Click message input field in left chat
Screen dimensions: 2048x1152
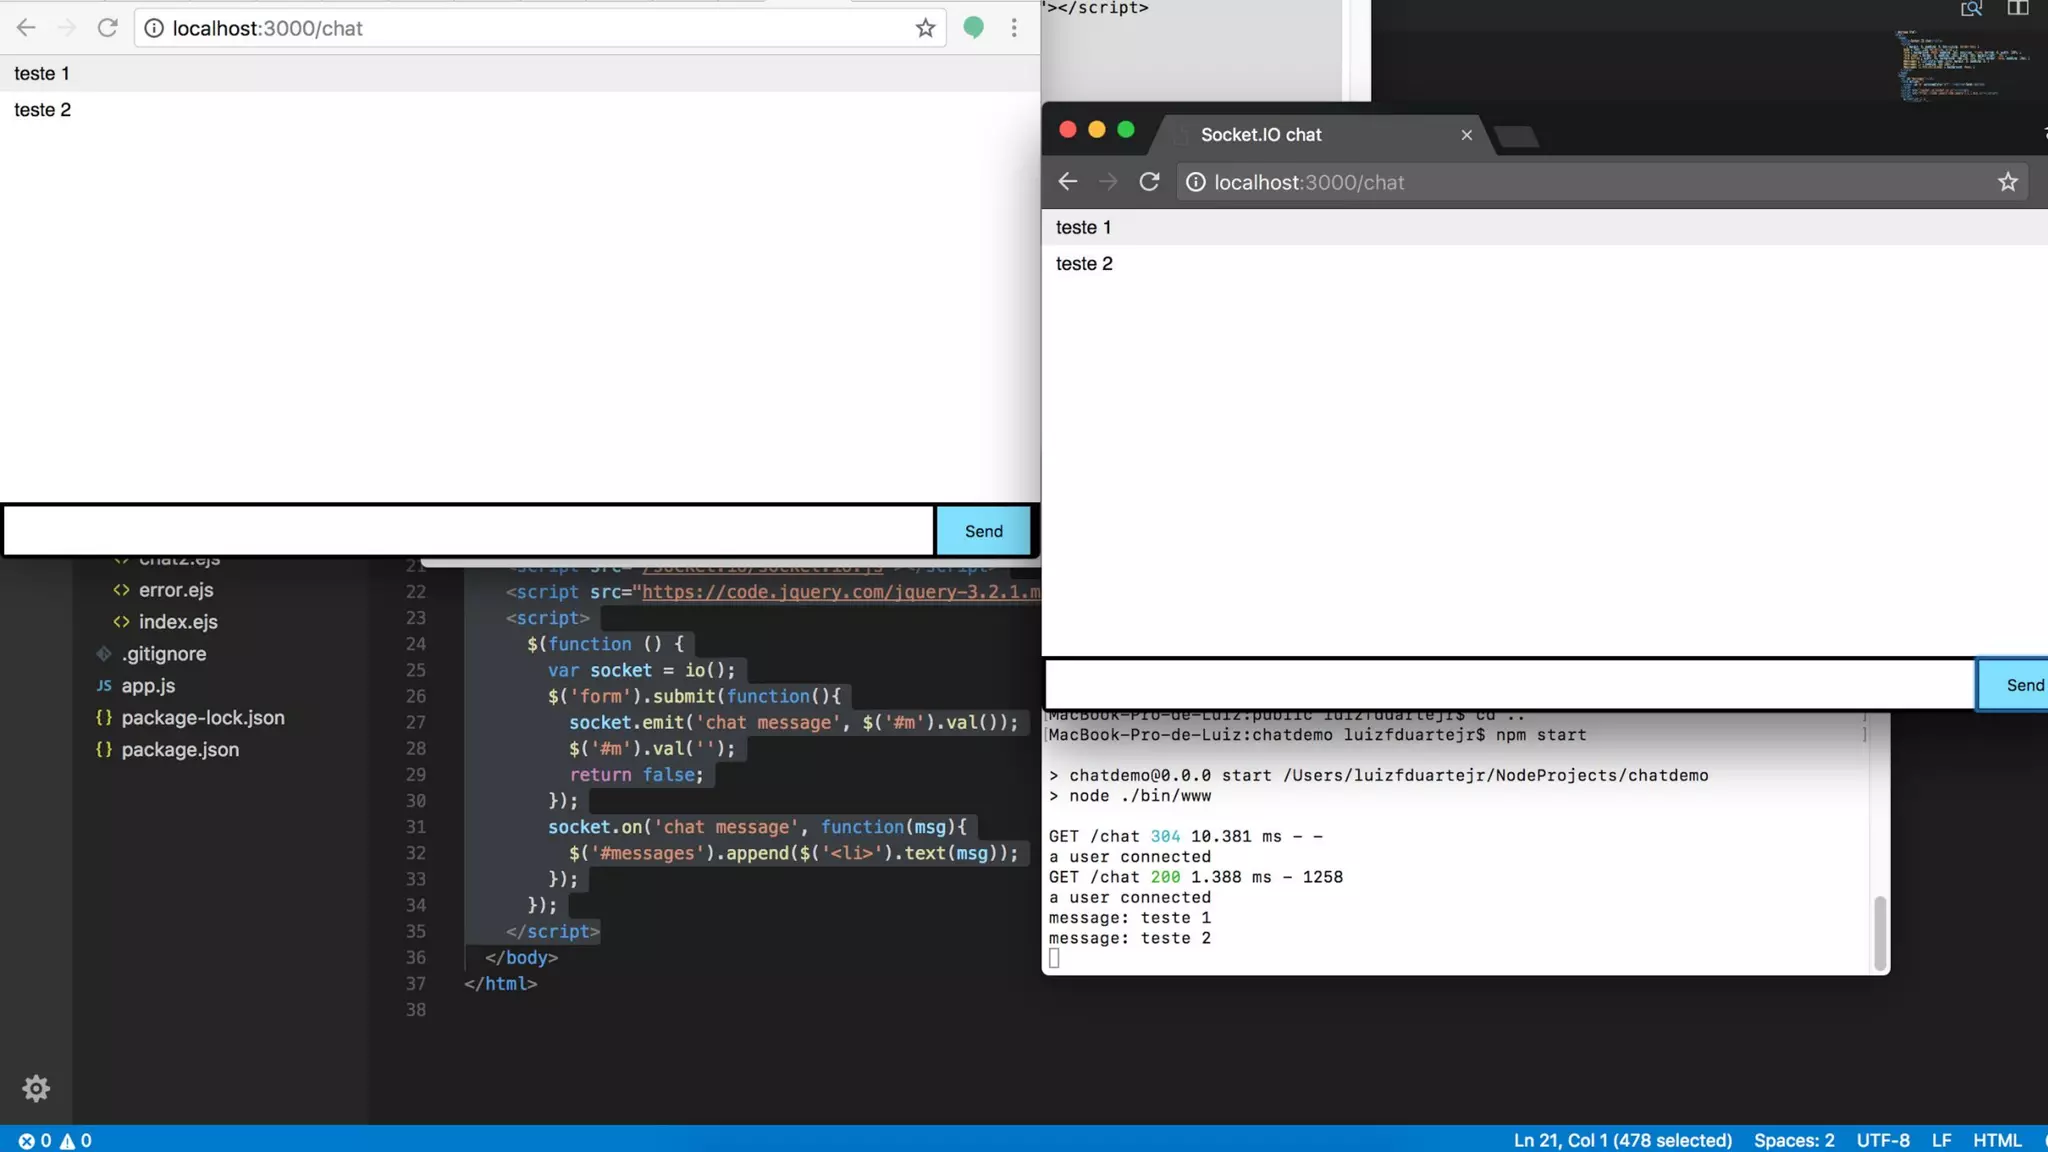point(468,531)
